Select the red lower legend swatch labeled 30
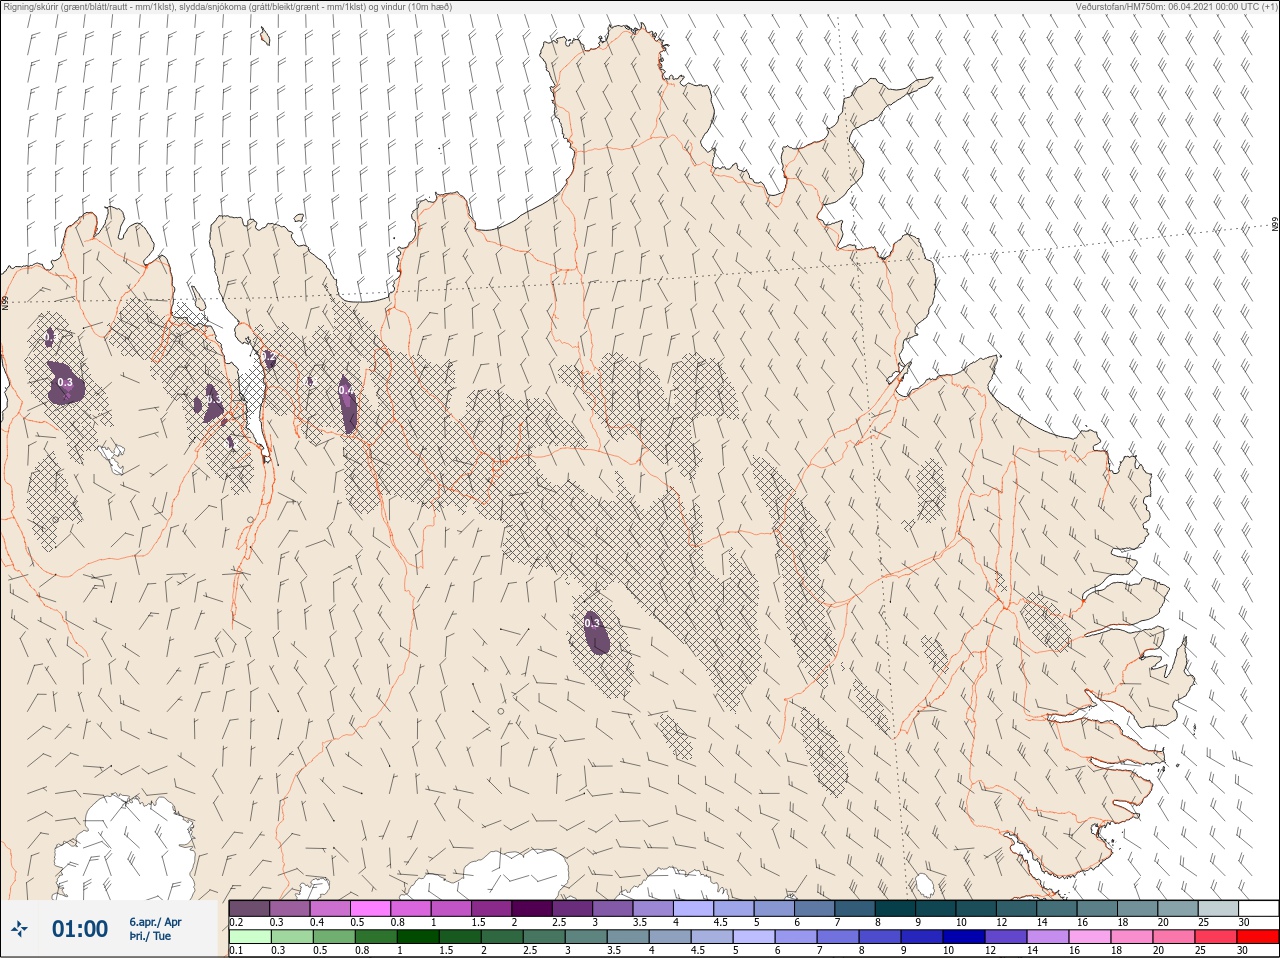Screen dimensions: 1280x958 click(x=1258, y=937)
